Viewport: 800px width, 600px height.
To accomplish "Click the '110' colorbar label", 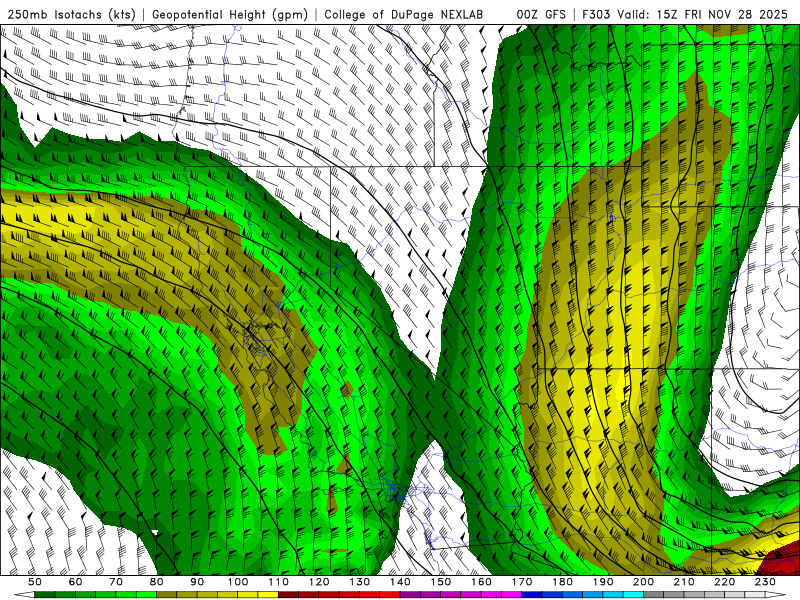I will tap(279, 582).
